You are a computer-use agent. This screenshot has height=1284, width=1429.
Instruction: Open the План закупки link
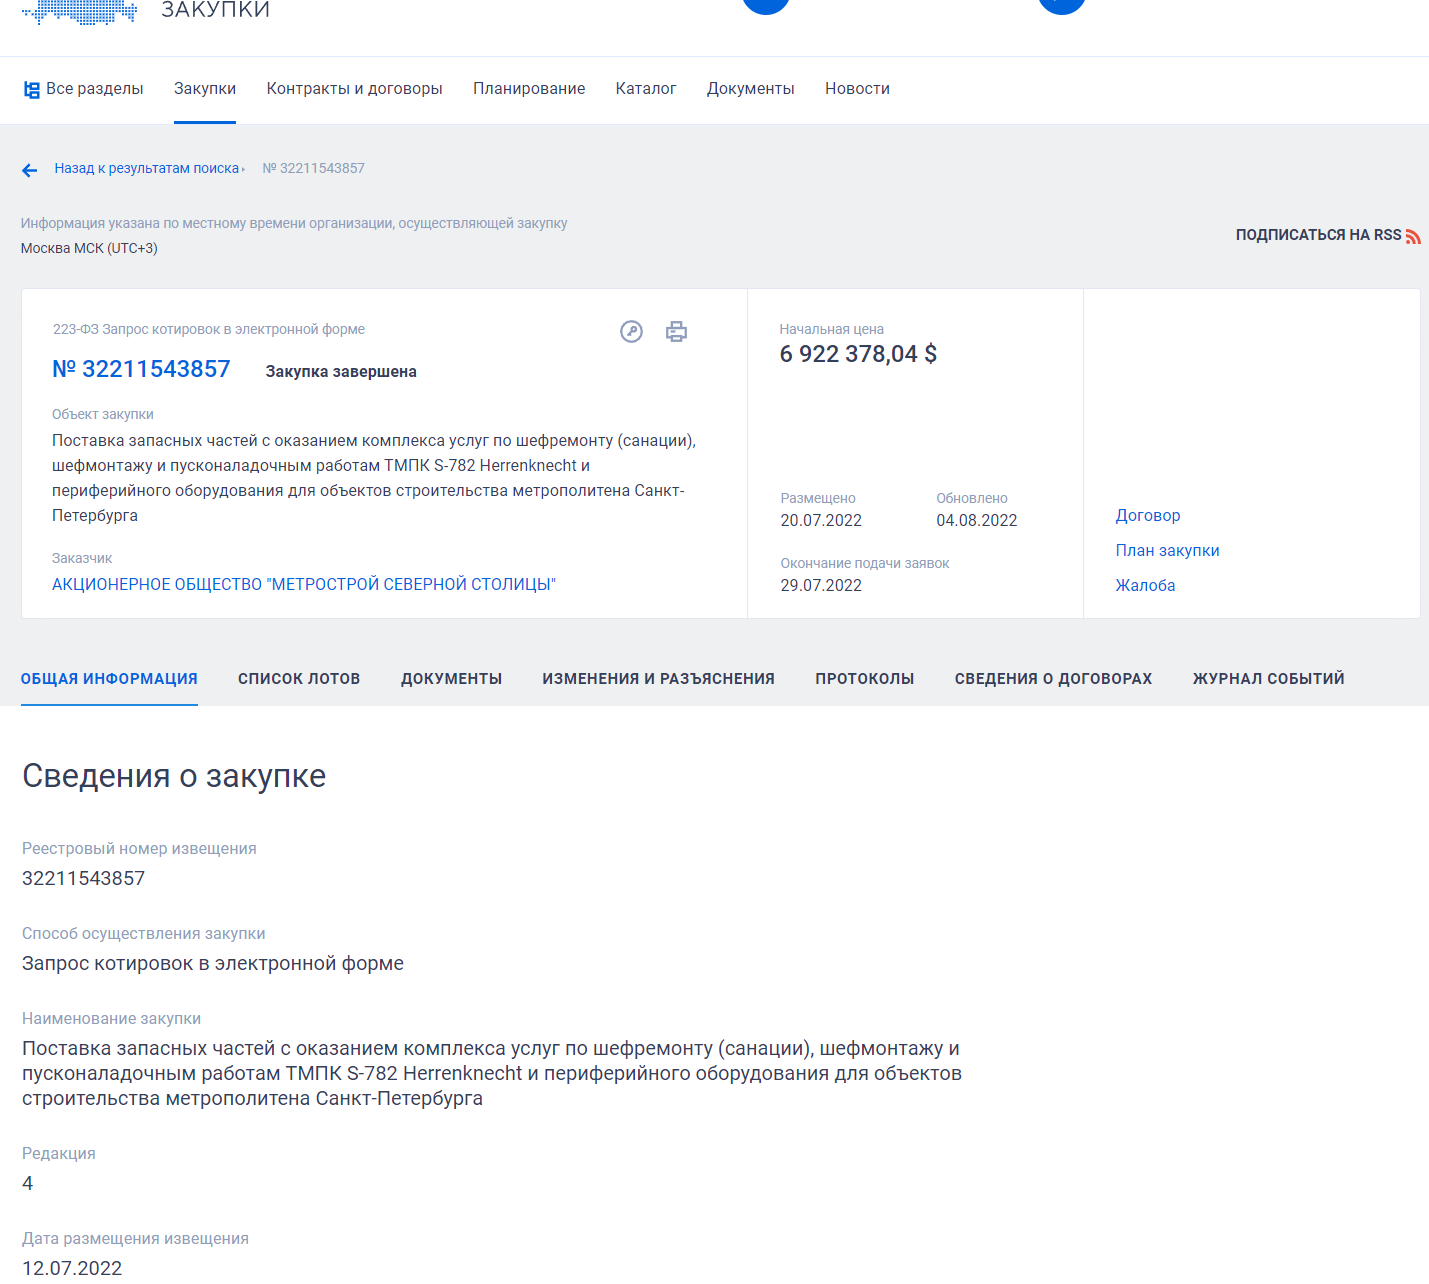pyautogui.click(x=1167, y=551)
